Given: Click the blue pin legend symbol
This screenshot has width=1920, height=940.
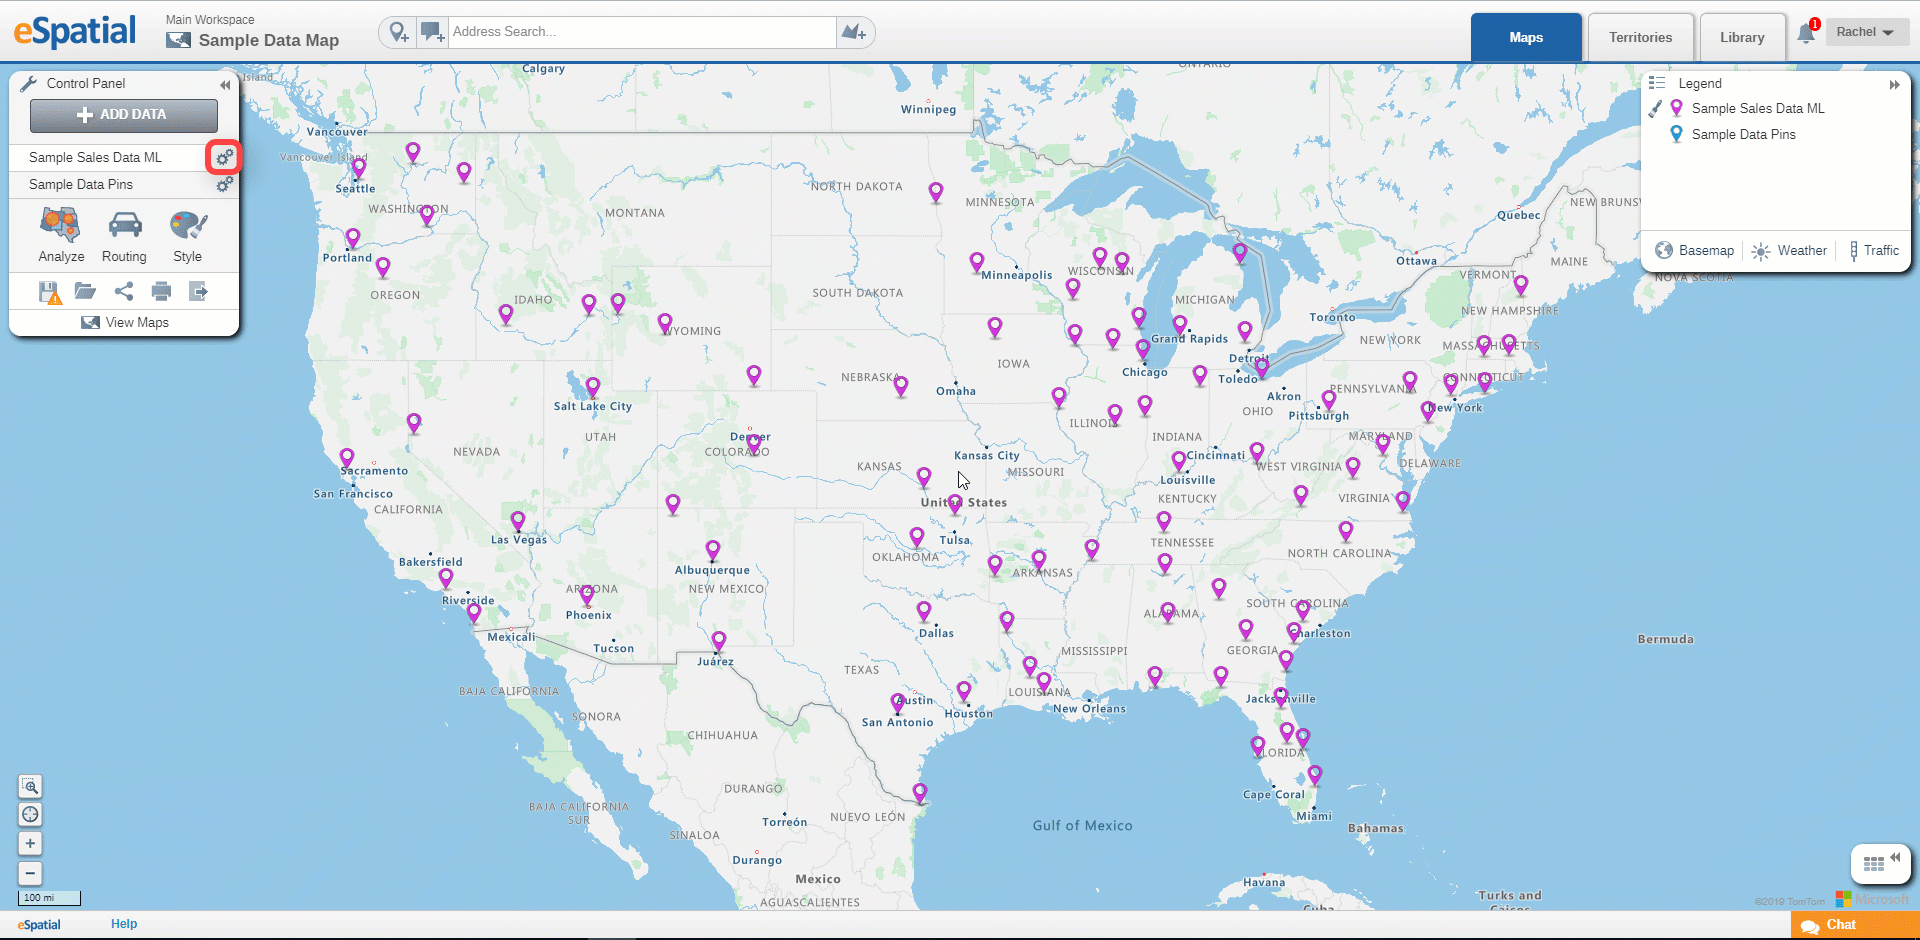Looking at the screenshot, I should [1676, 134].
